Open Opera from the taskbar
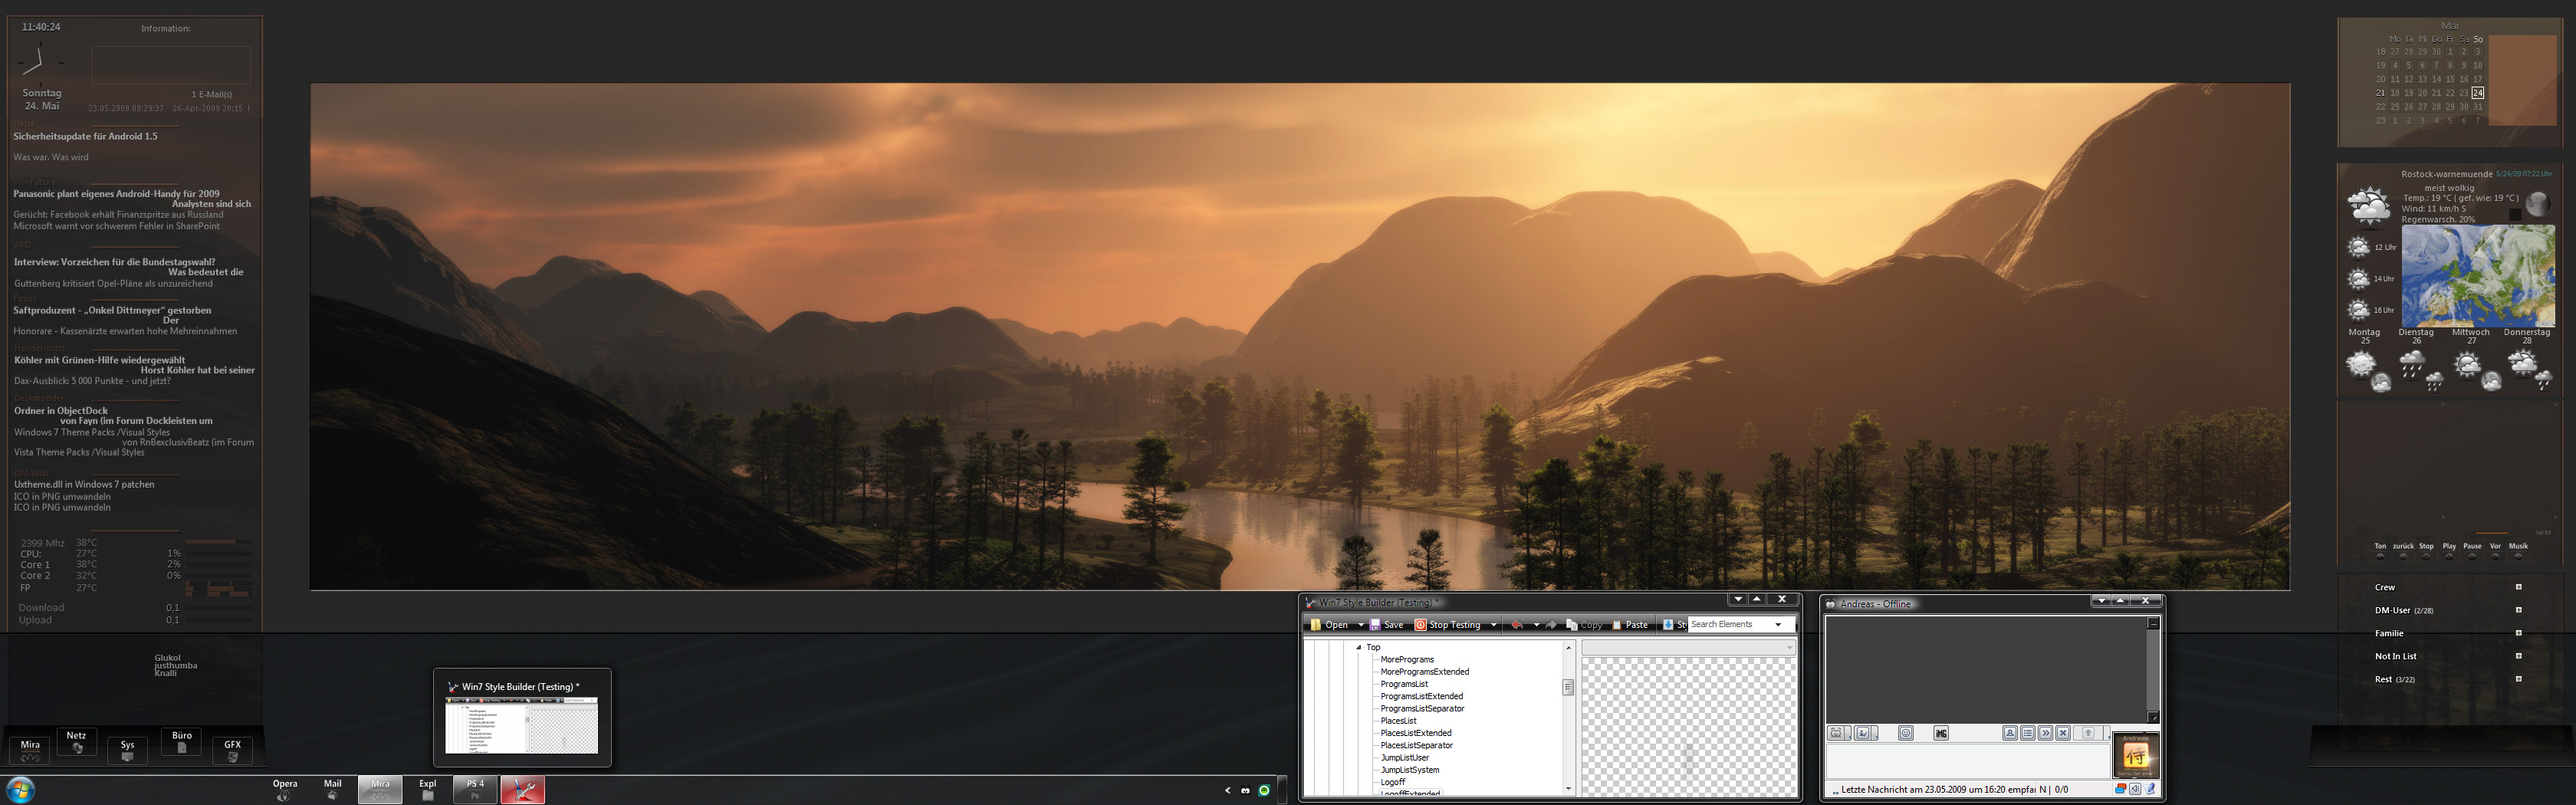The image size is (2576, 805). click(x=285, y=790)
